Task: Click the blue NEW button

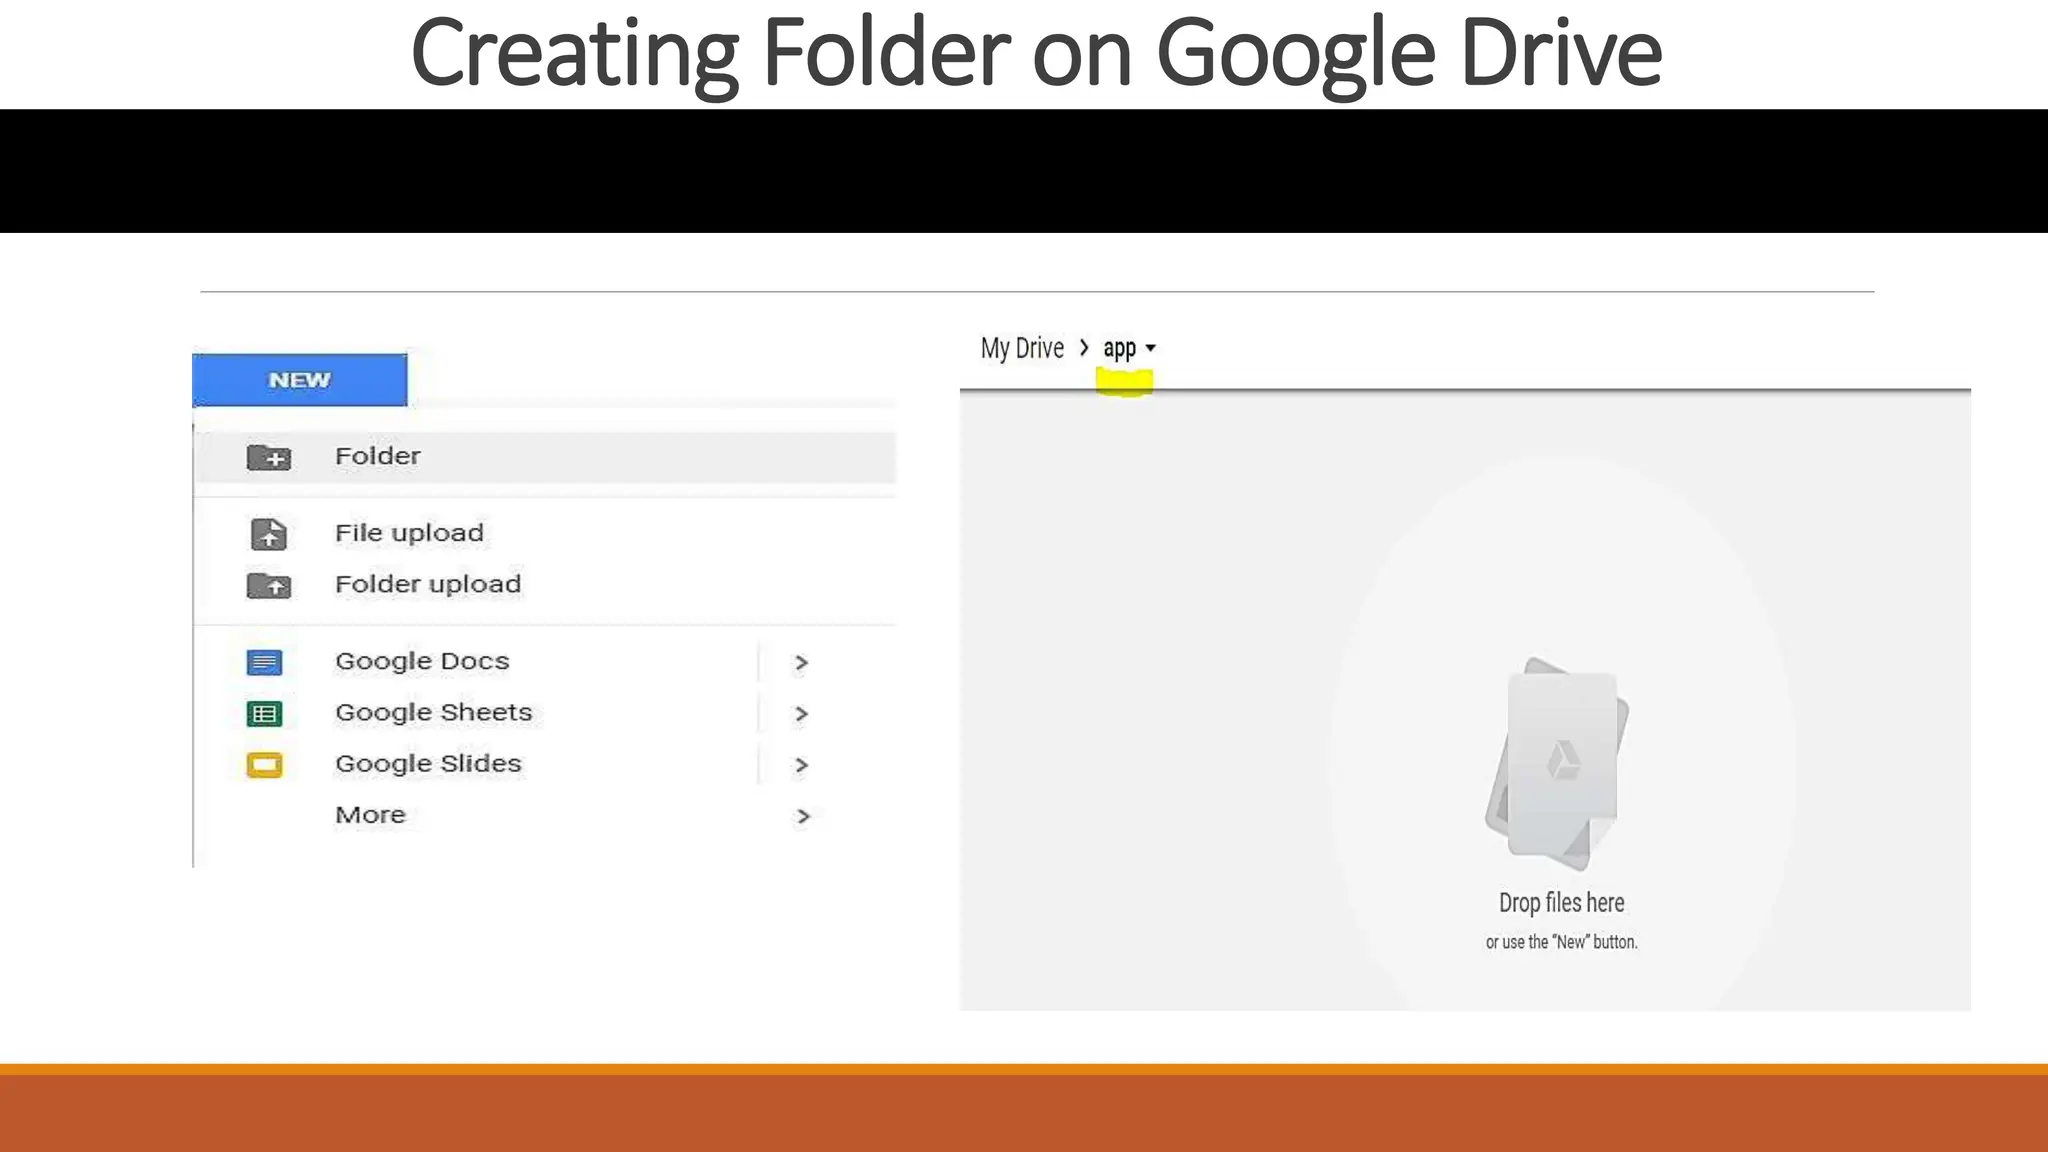Action: coord(299,380)
